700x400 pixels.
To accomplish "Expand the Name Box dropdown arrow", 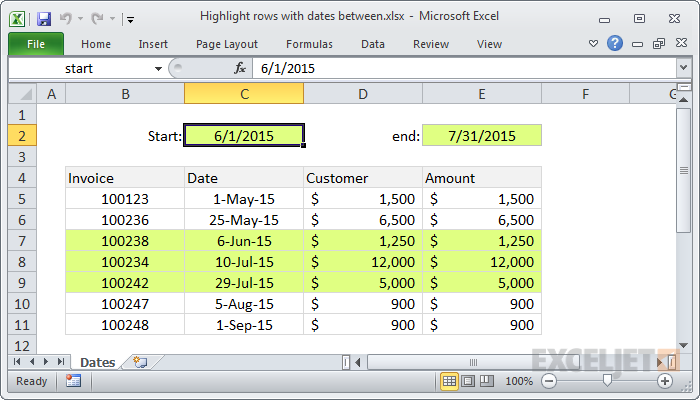I will coord(158,69).
